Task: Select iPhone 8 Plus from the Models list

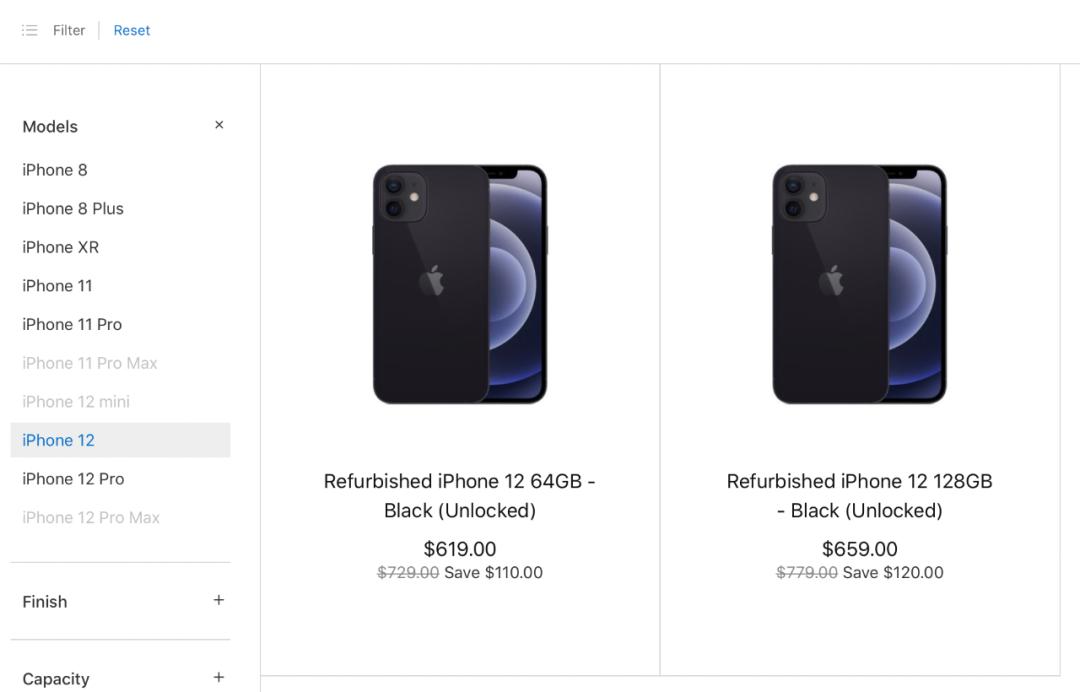Action: click(73, 208)
